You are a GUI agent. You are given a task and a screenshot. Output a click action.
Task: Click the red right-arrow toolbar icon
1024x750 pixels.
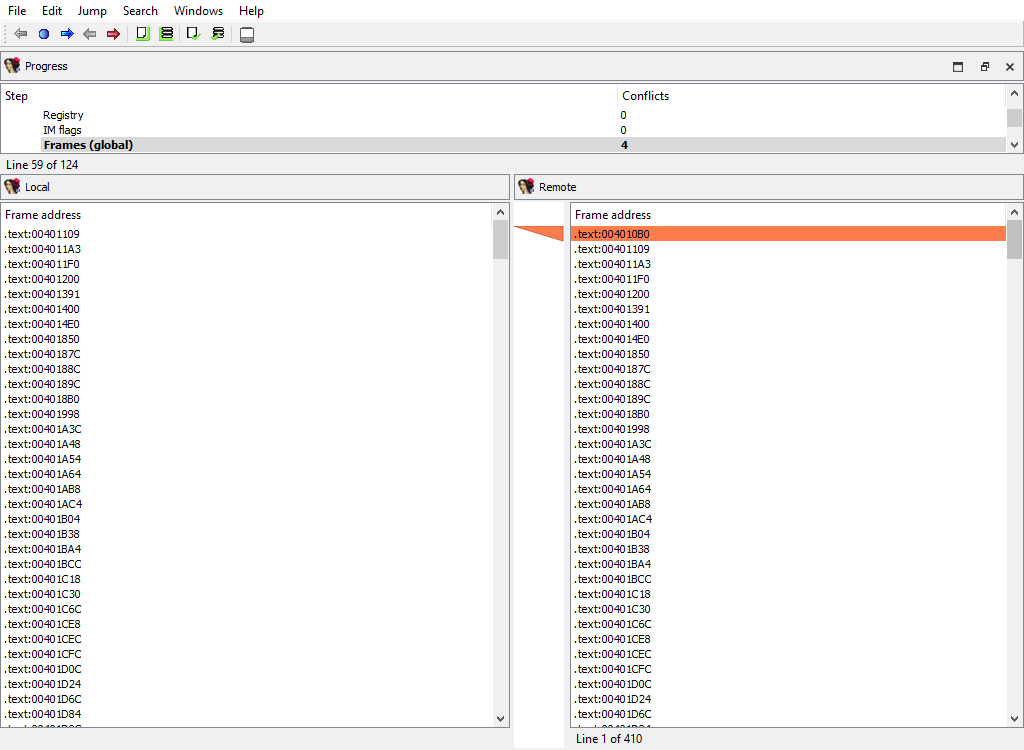pos(113,34)
